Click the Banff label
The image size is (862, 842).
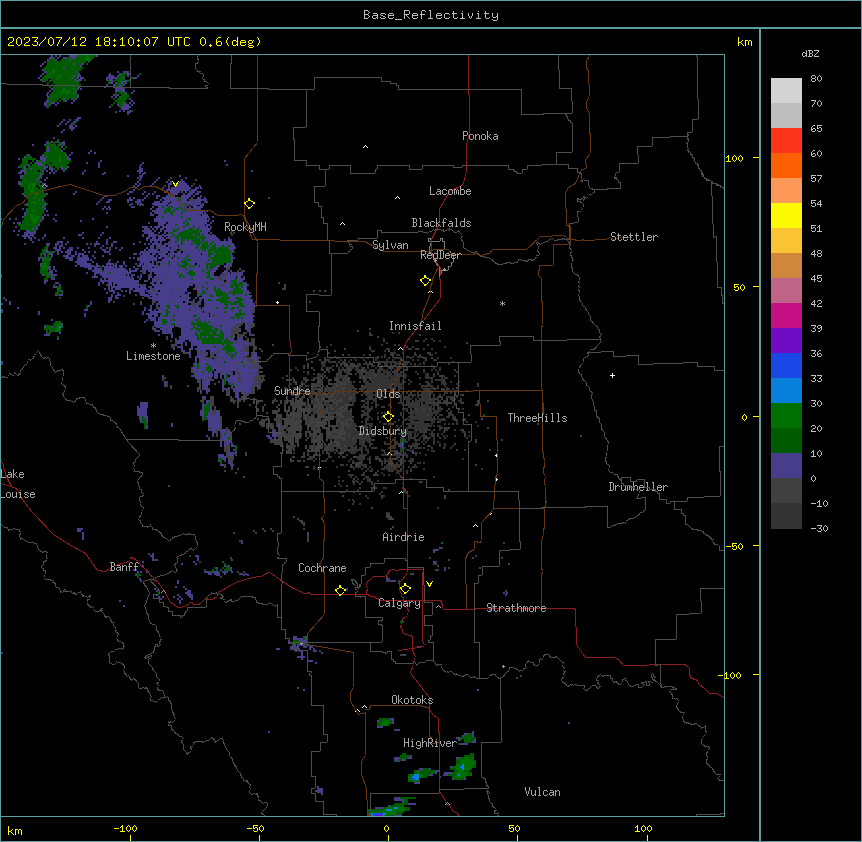[124, 567]
